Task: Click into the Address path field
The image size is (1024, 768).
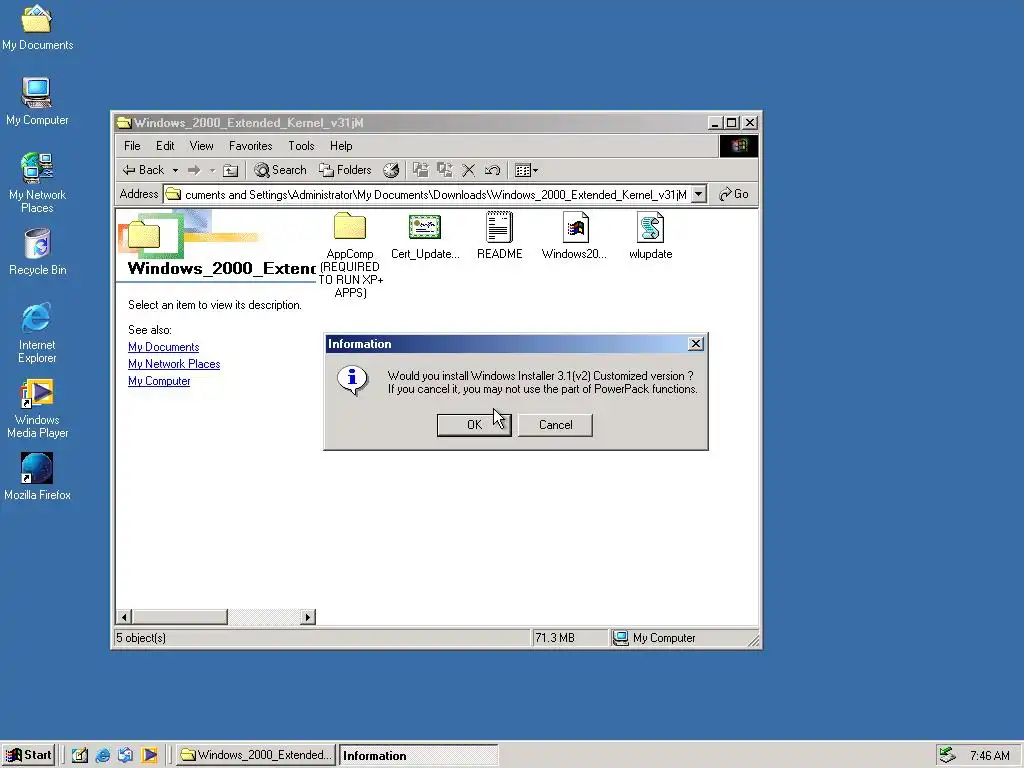Action: [428, 194]
